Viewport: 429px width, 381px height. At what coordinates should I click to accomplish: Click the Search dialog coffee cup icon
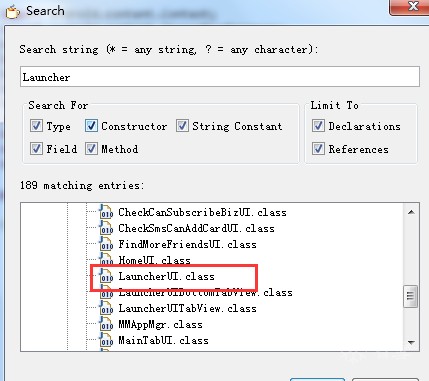click(13, 12)
